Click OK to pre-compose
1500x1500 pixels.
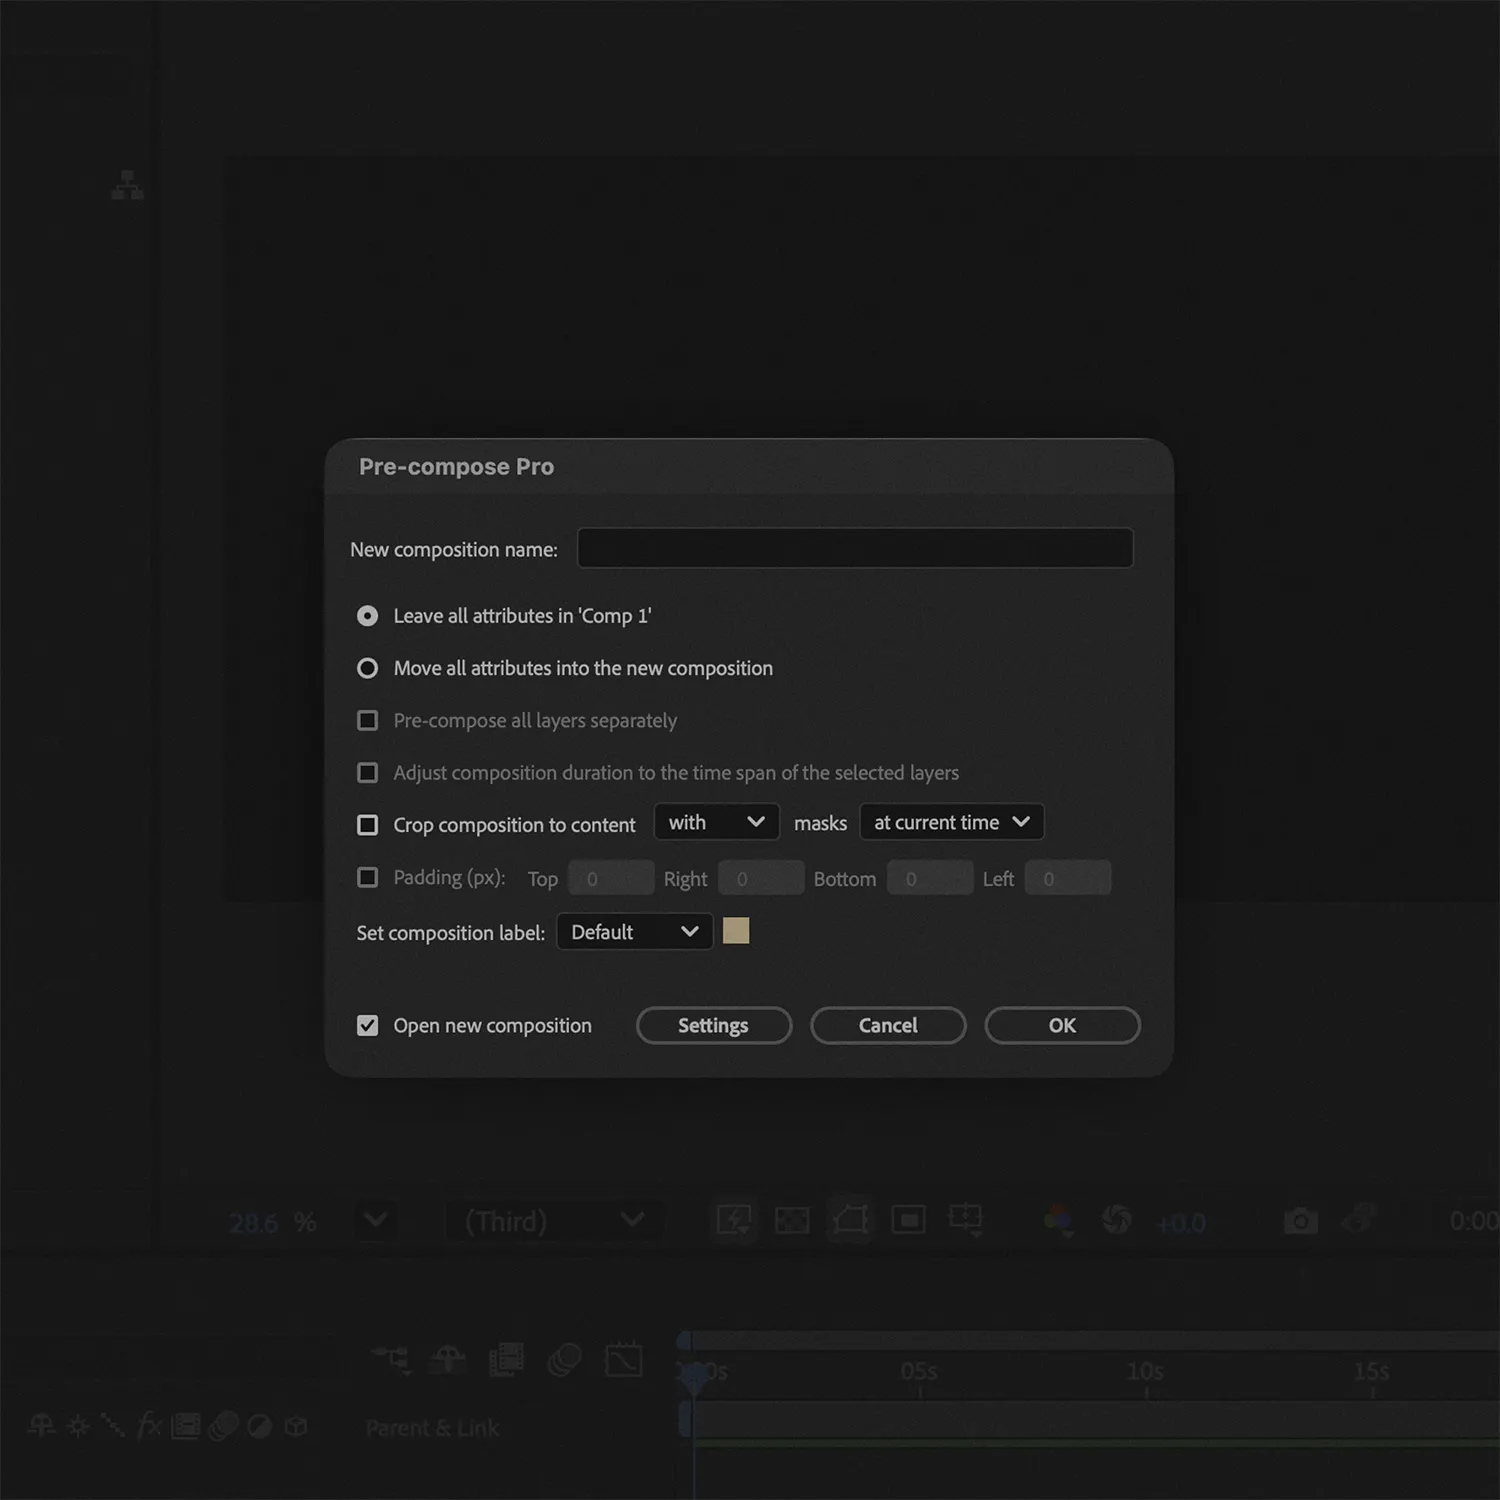(x=1063, y=1026)
